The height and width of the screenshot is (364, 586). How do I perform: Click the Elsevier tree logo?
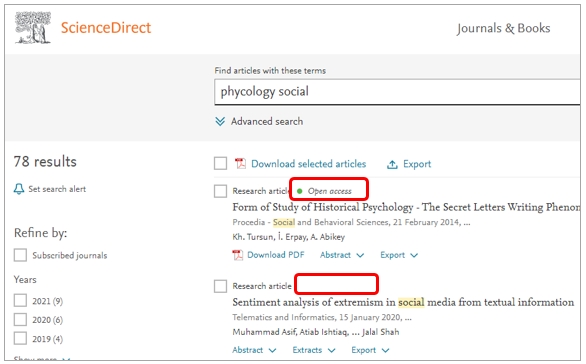[x=33, y=28]
